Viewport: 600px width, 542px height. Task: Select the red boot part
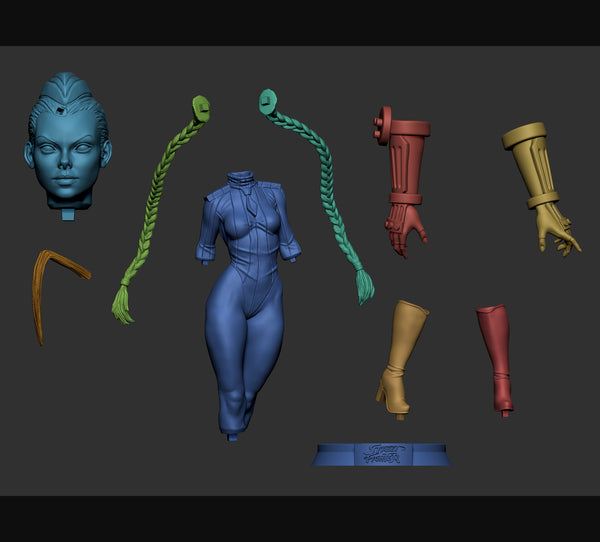click(x=496, y=360)
